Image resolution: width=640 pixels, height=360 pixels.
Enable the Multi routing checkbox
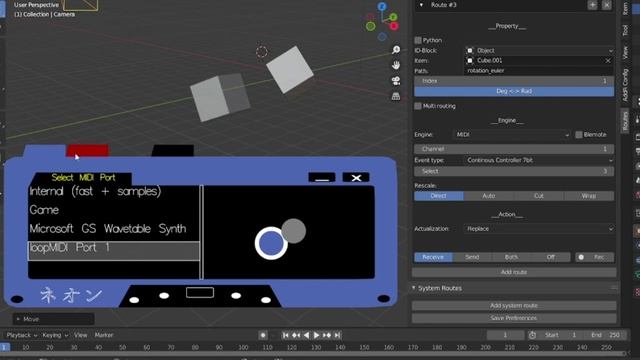pos(418,106)
